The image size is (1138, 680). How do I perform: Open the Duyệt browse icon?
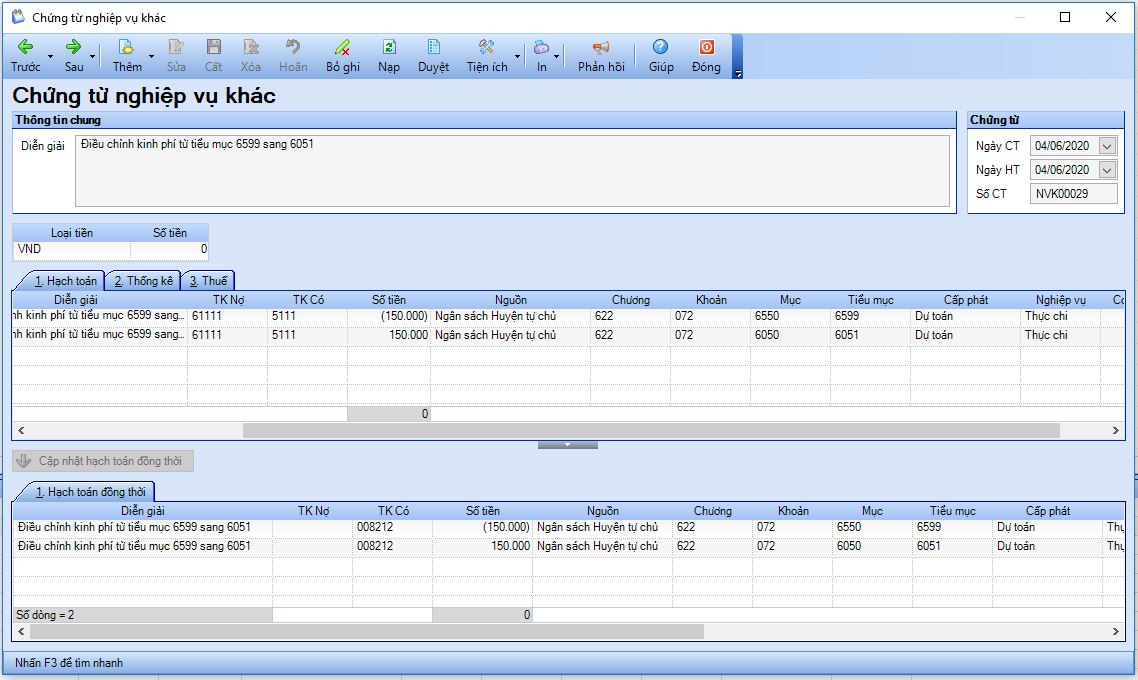point(433,55)
